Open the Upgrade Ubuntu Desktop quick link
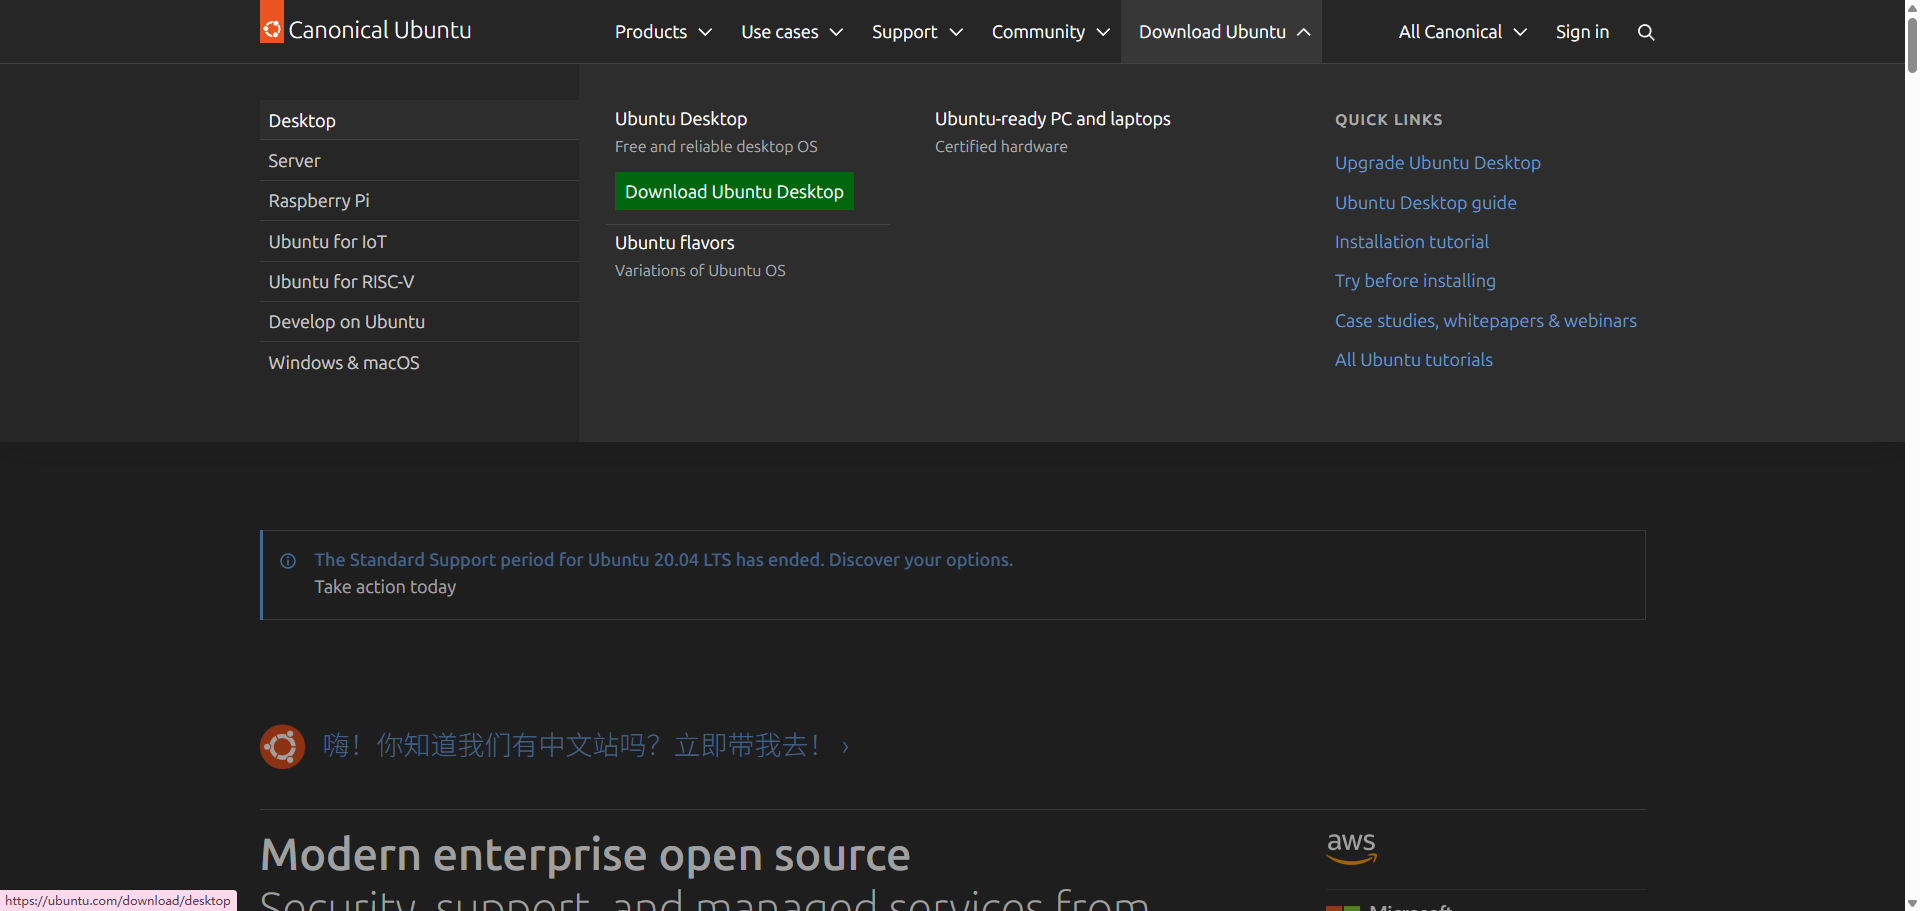This screenshot has height=911, width=1920. coord(1437,163)
